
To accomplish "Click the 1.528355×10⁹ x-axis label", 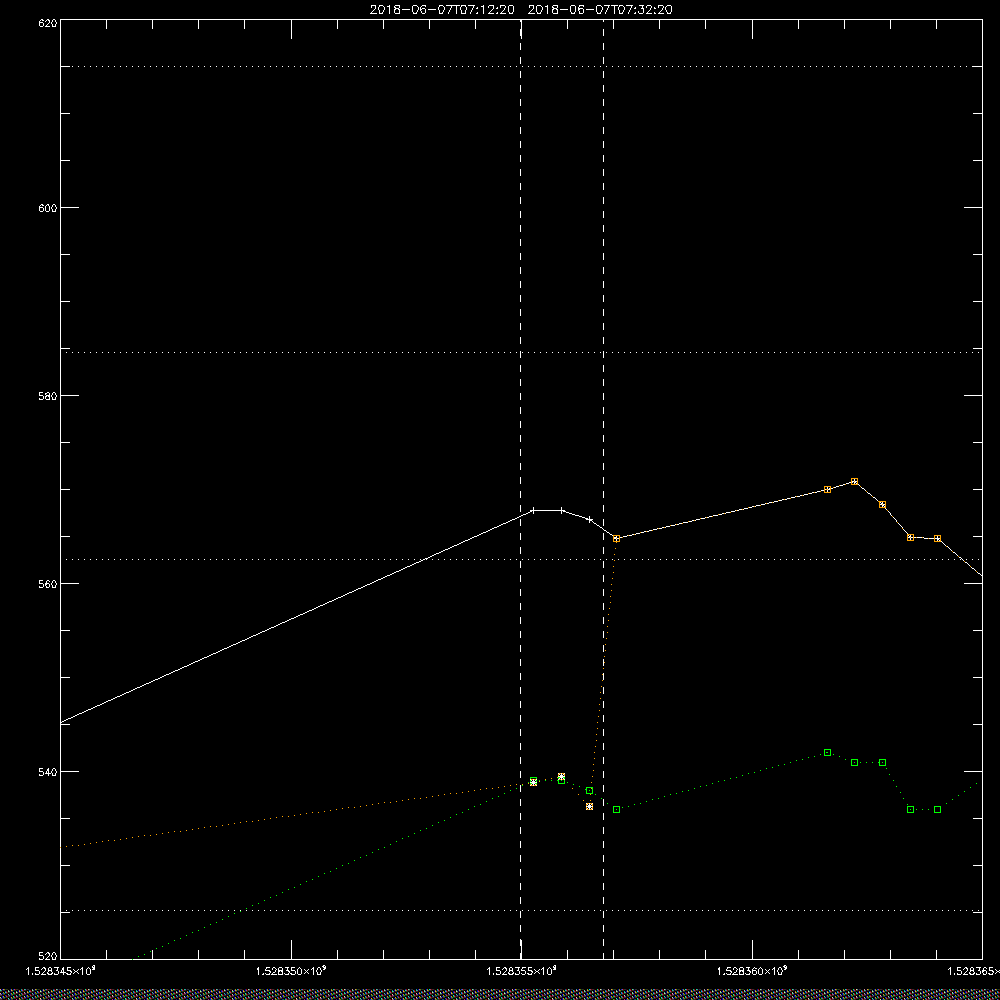I will tap(522, 971).
